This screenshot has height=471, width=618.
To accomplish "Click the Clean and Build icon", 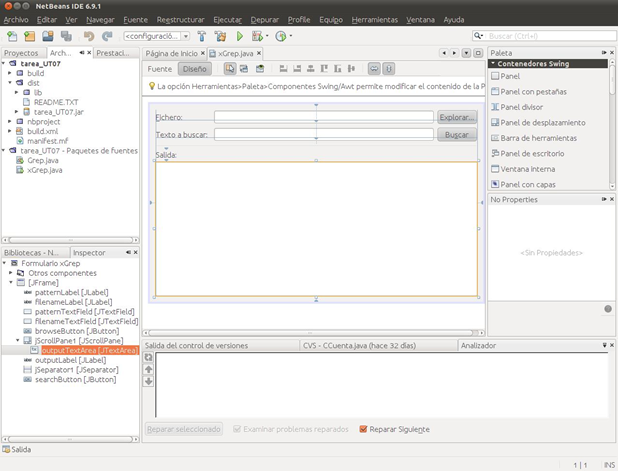I will 220,36.
